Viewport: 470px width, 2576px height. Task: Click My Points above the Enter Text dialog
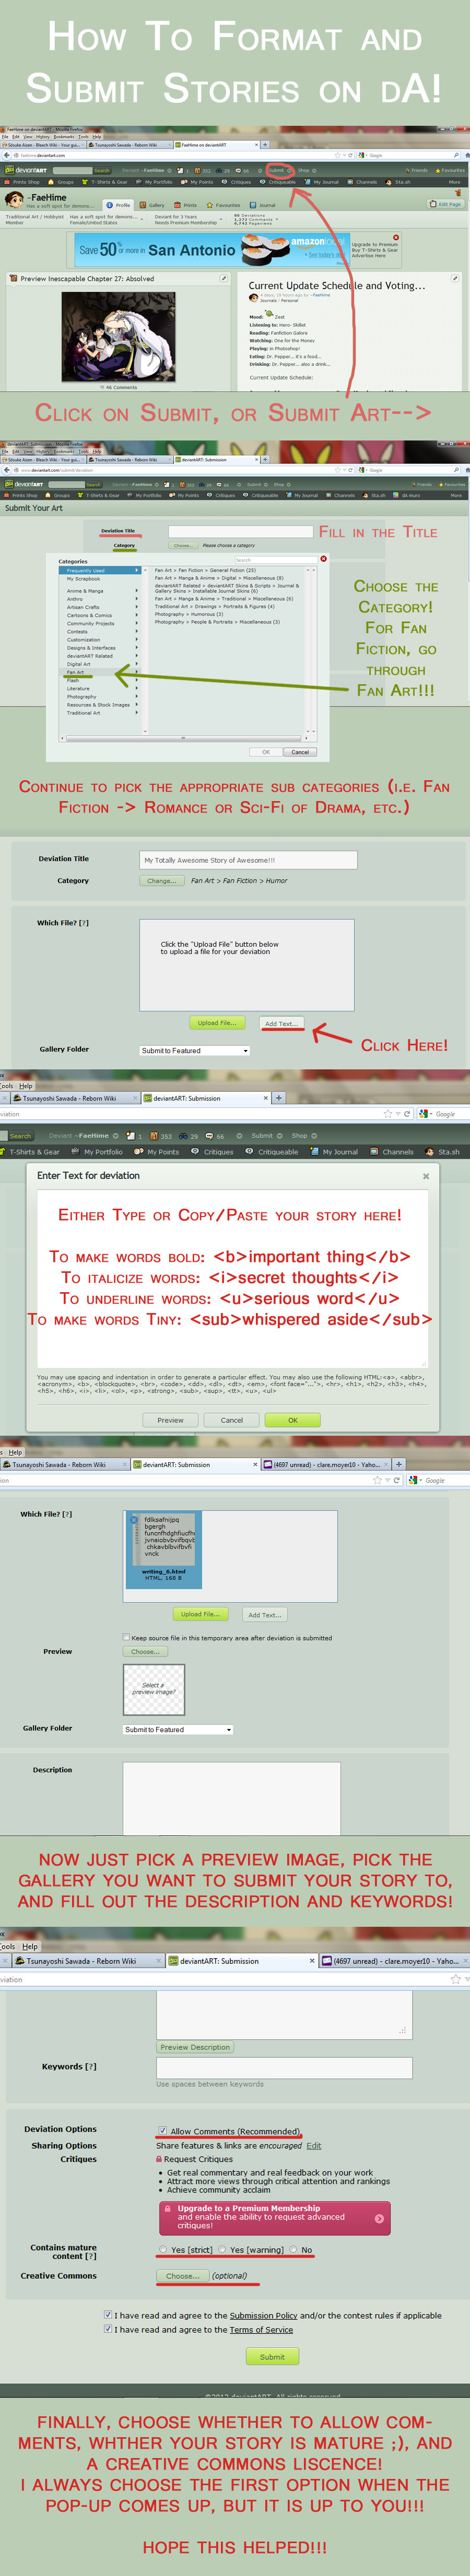157,1152
